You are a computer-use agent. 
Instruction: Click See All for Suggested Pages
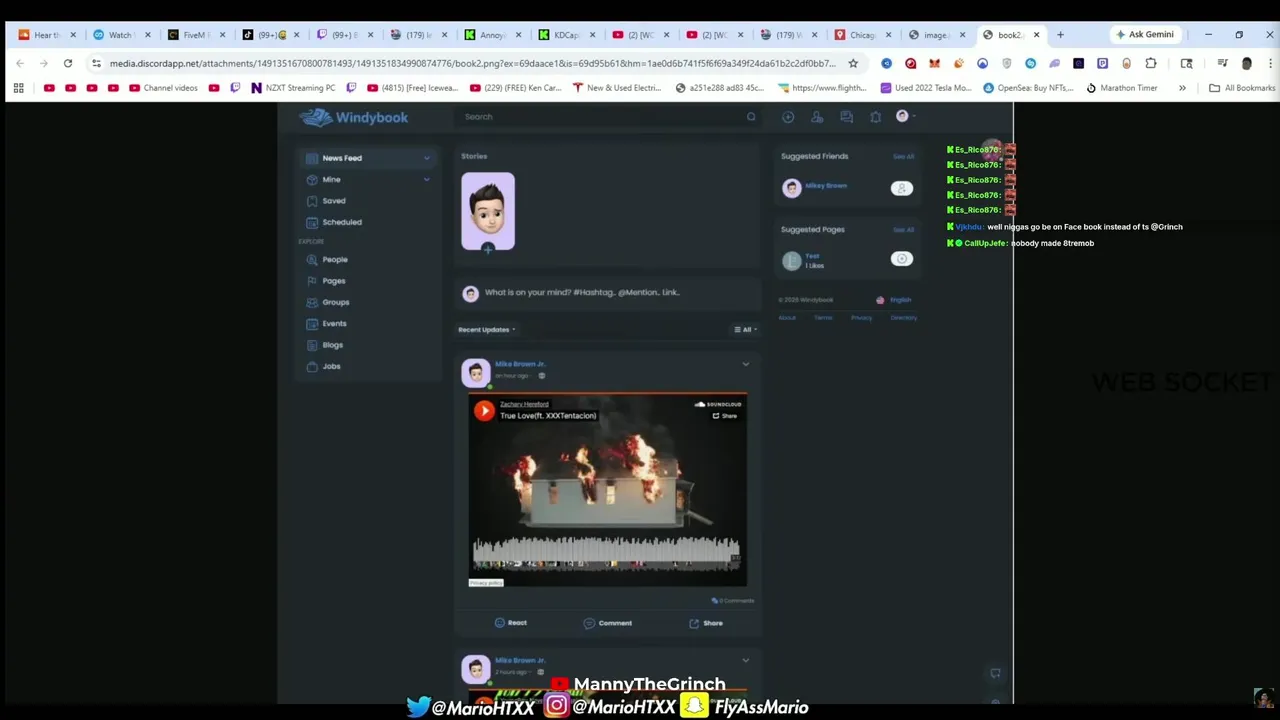pyautogui.click(x=903, y=230)
